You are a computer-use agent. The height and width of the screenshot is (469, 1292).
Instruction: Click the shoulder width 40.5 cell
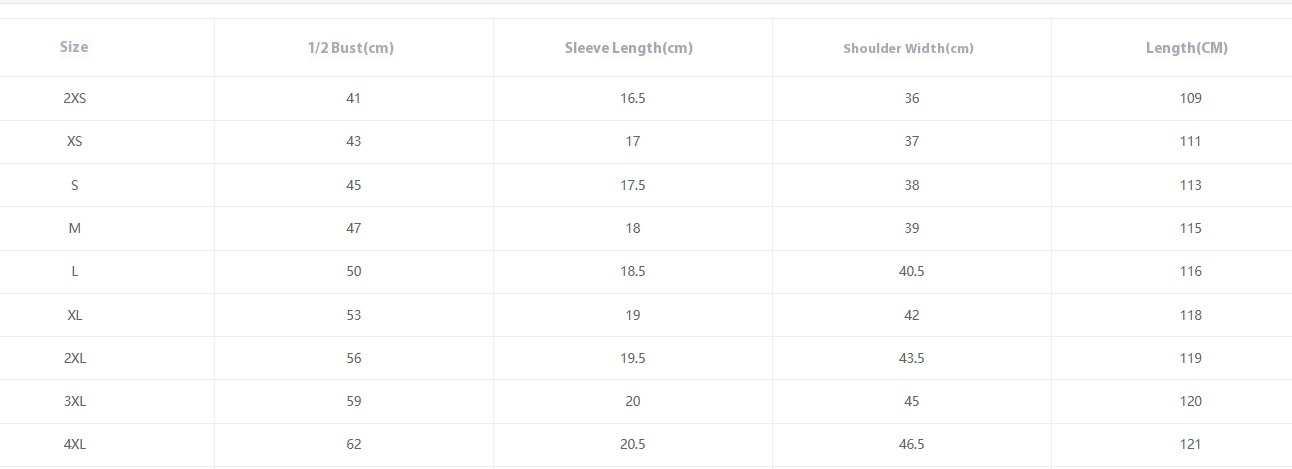(911, 271)
